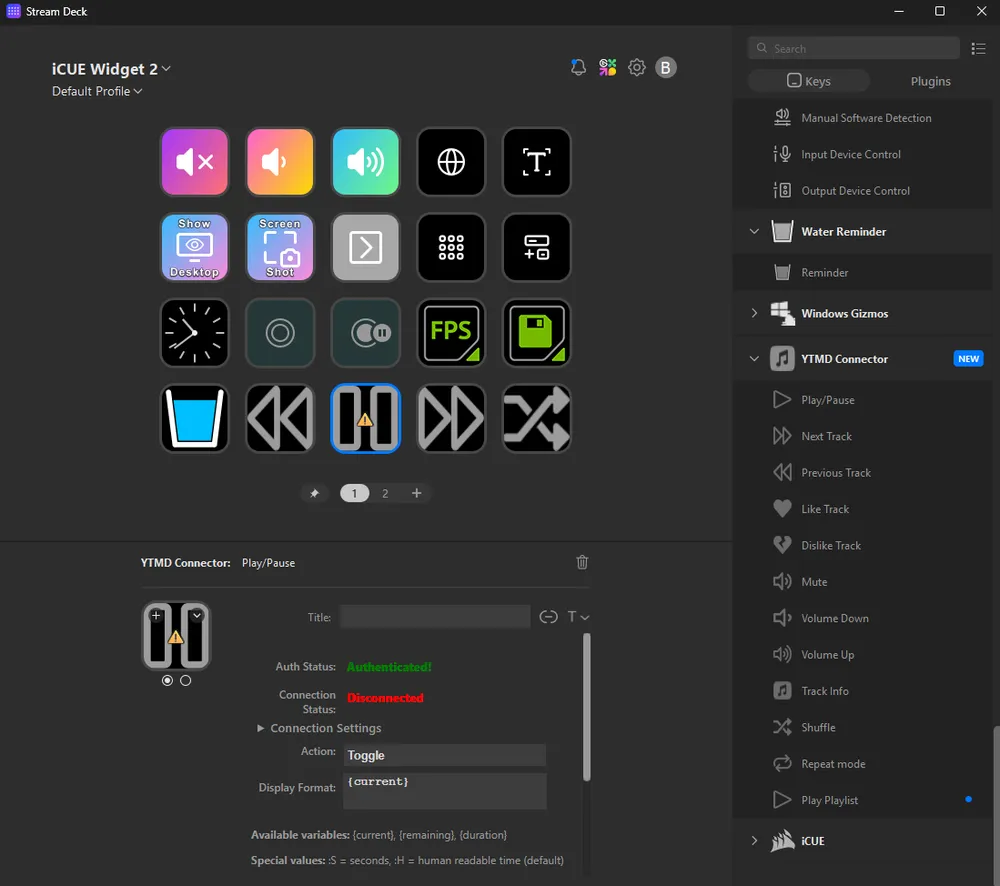Add a new page with plus

tap(416, 493)
